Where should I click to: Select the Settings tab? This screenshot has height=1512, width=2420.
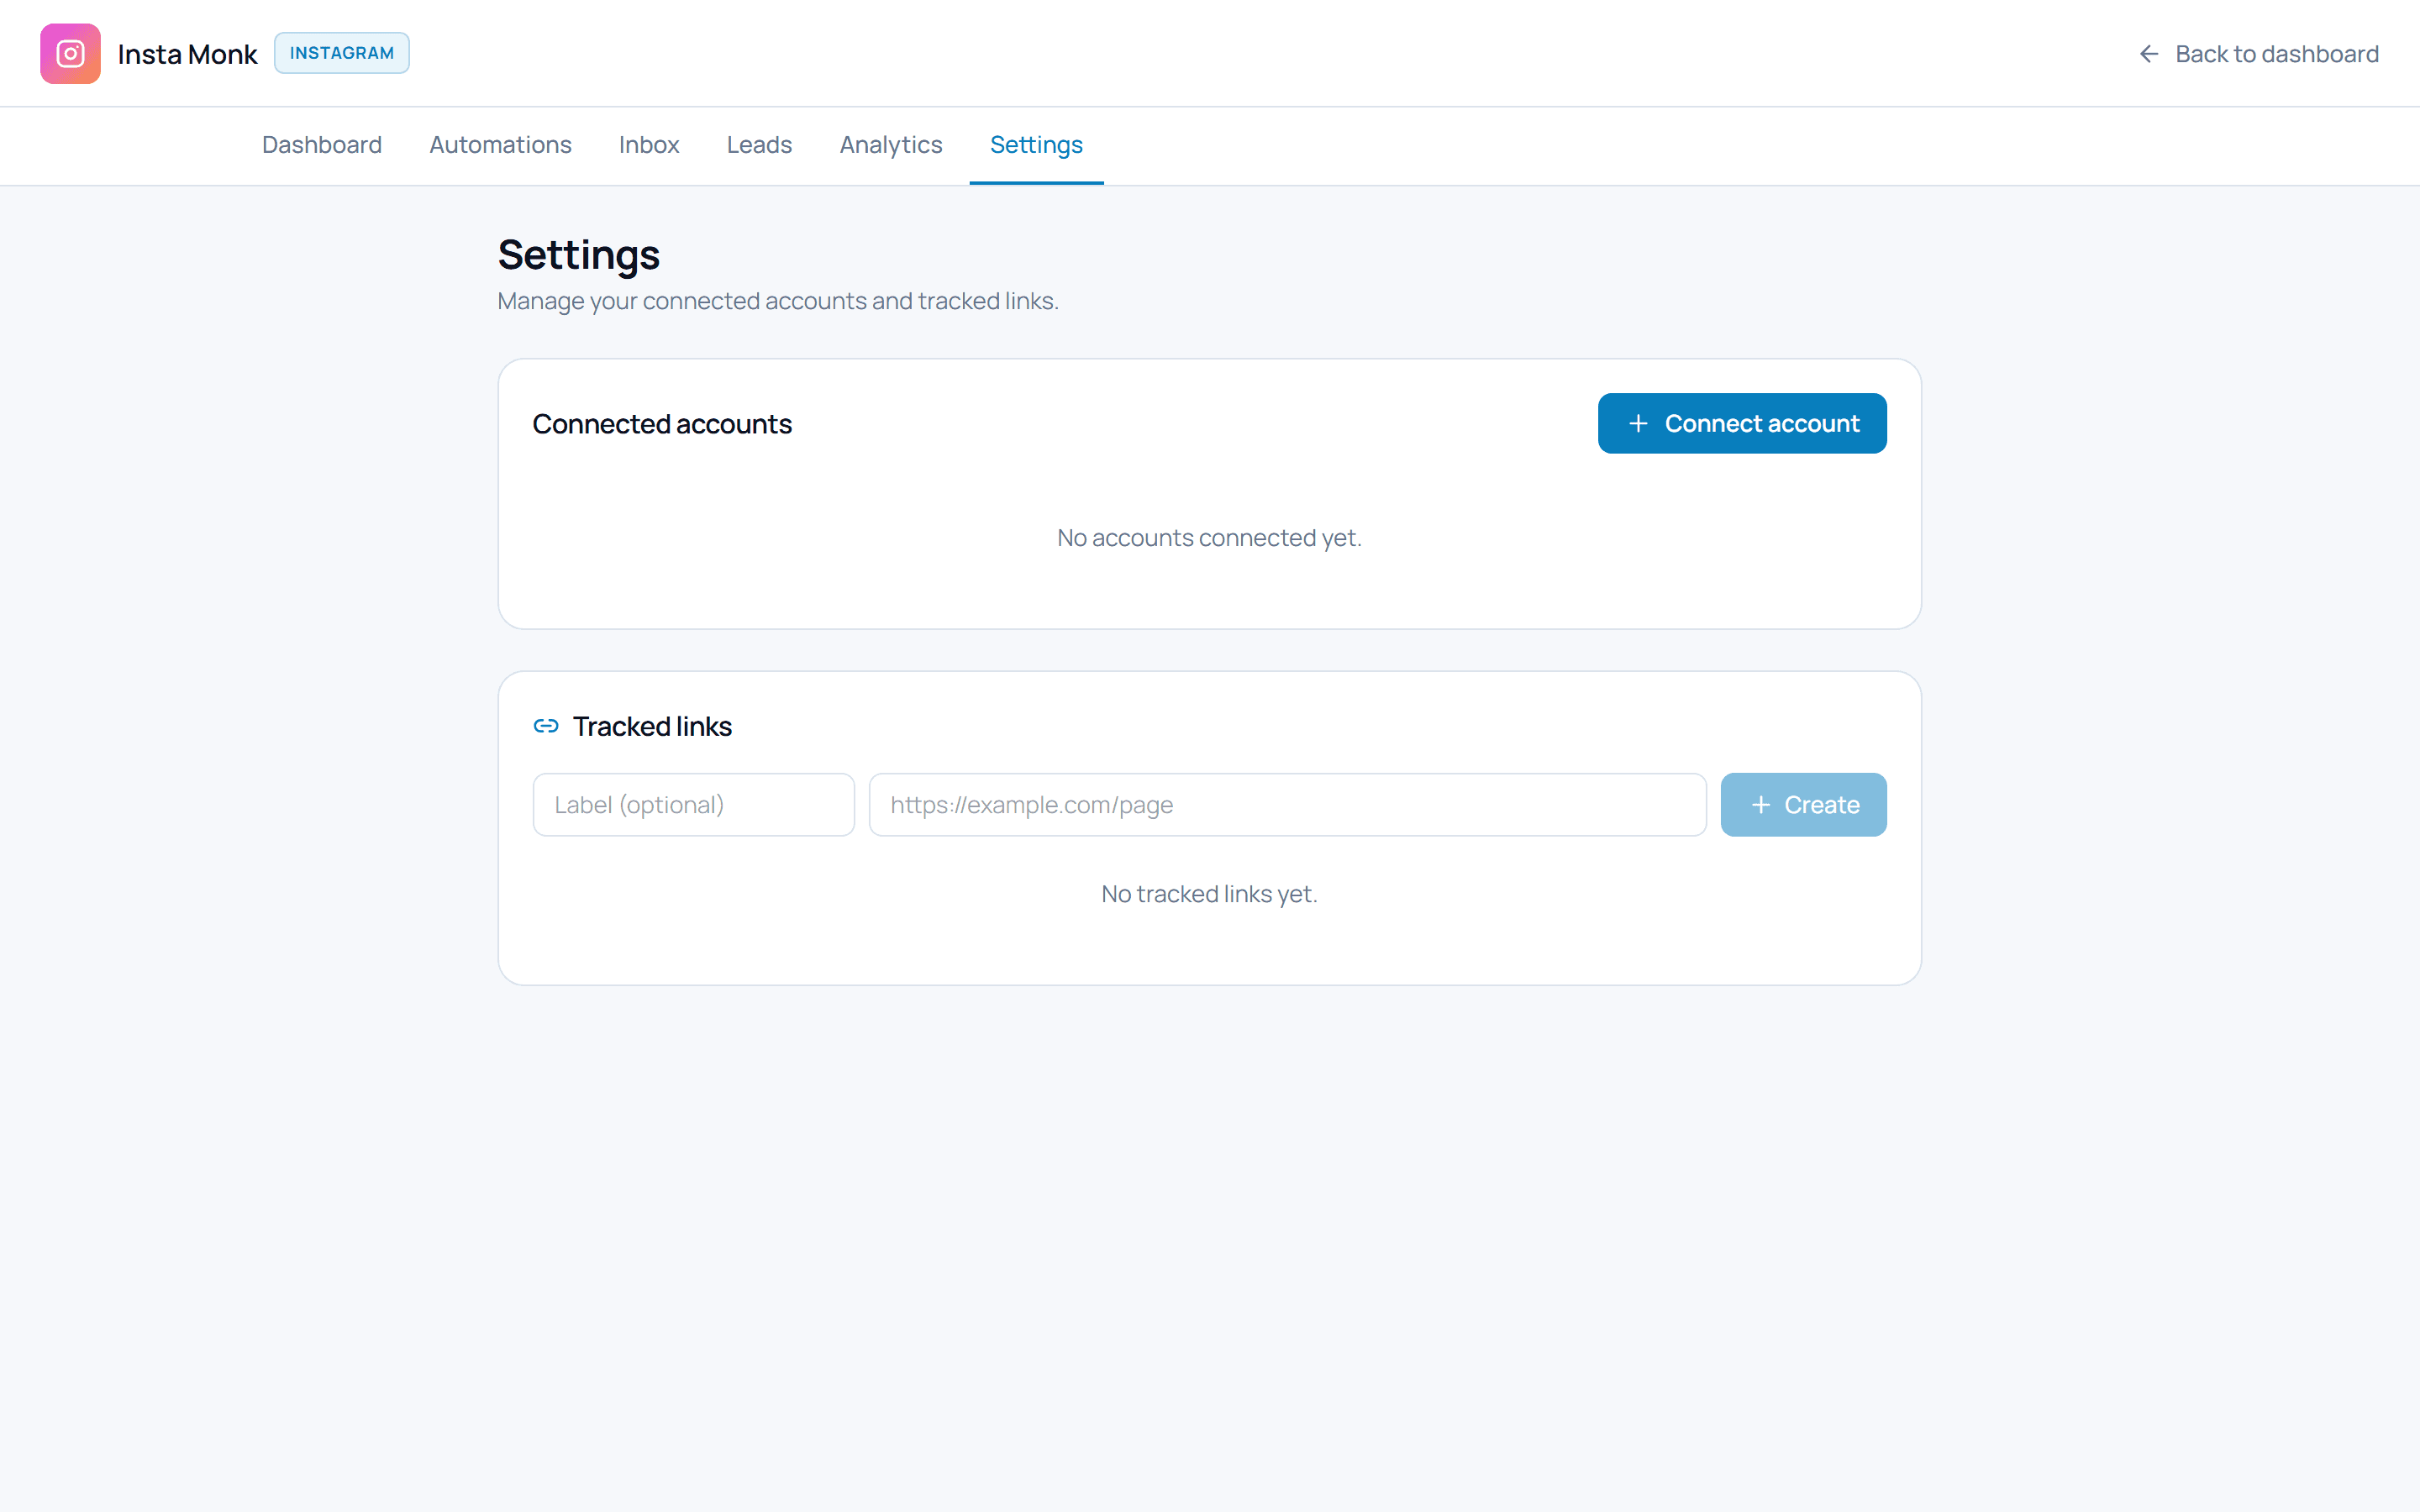[x=1036, y=145]
